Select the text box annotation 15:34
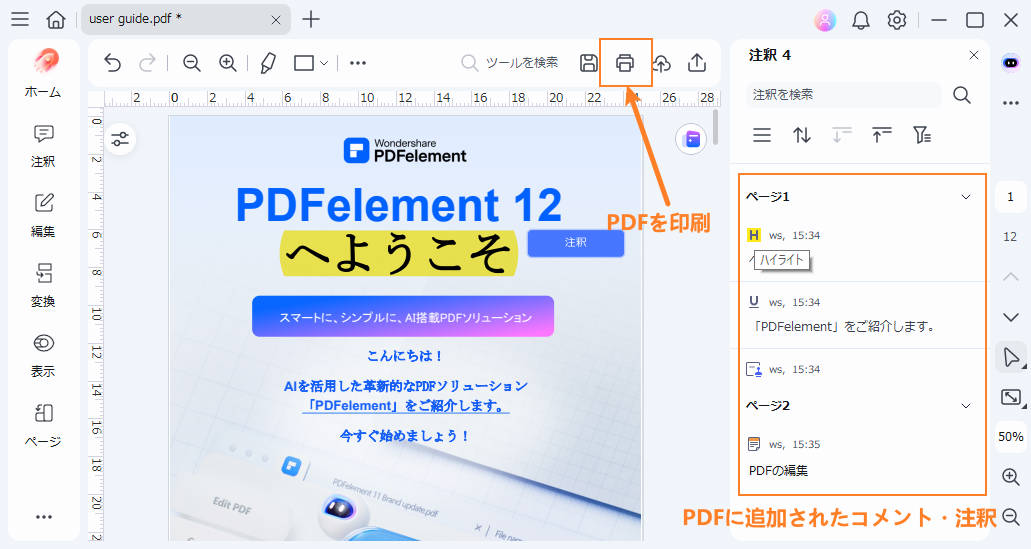This screenshot has height=549, width=1031. point(861,370)
